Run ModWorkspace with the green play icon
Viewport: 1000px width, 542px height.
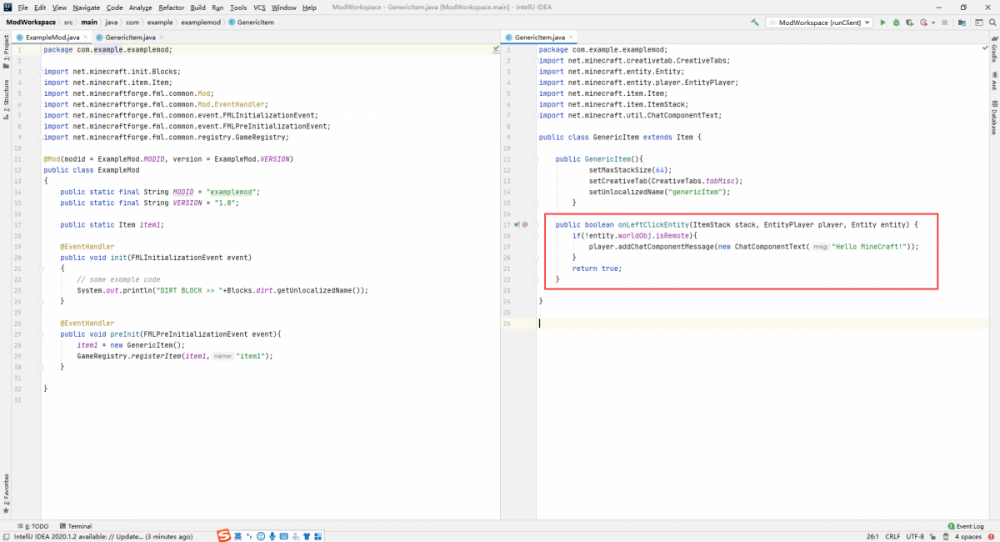pos(883,22)
